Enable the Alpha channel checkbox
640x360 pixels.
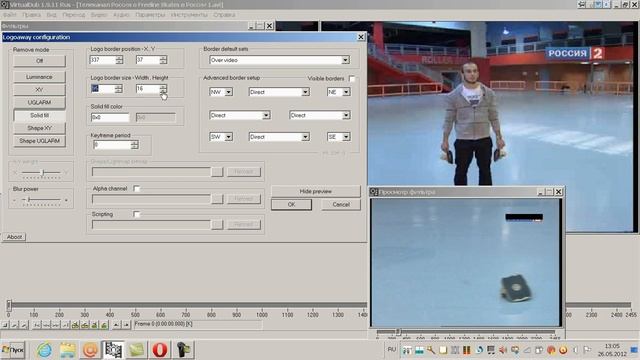pos(137,189)
